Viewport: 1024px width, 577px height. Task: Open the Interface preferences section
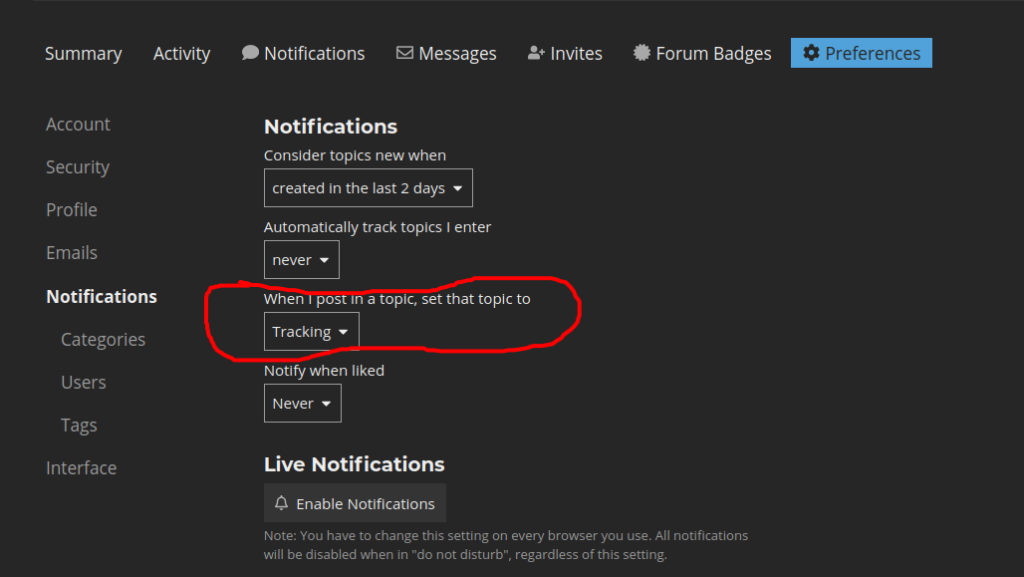coord(81,467)
